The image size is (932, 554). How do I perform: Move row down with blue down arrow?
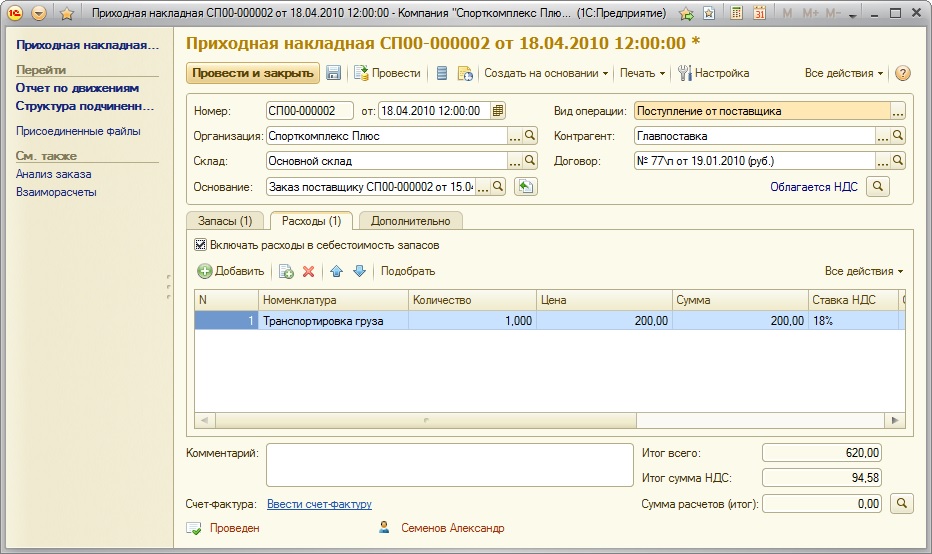click(359, 271)
